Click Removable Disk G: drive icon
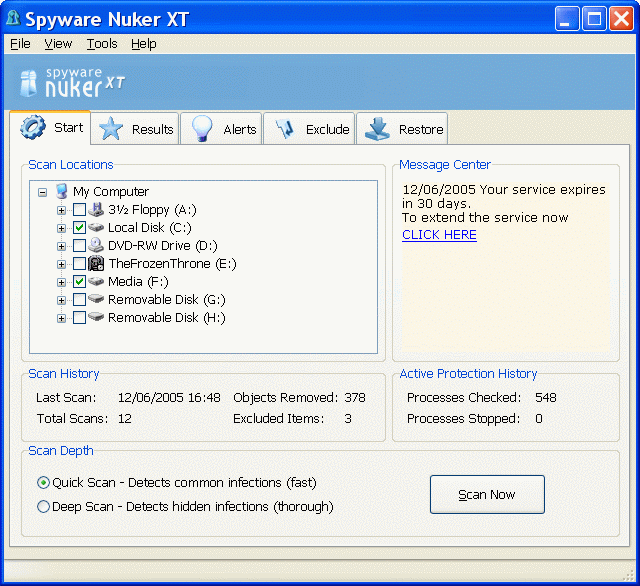 click(96, 299)
